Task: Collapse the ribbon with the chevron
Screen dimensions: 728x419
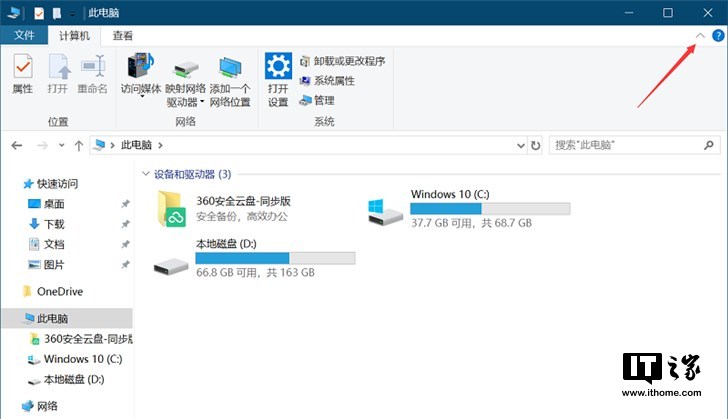Action: pos(700,36)
